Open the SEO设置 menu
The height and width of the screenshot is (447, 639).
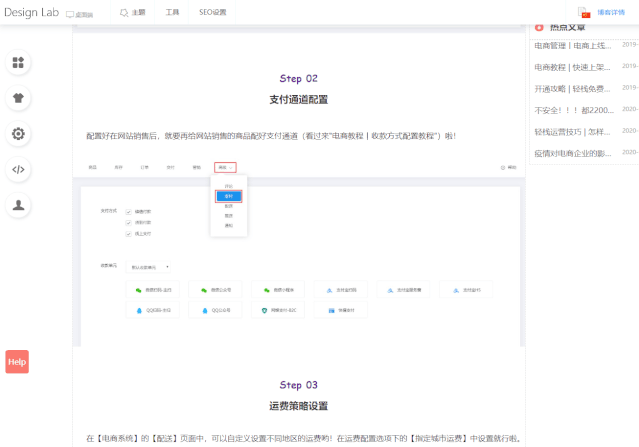(212, 12)
